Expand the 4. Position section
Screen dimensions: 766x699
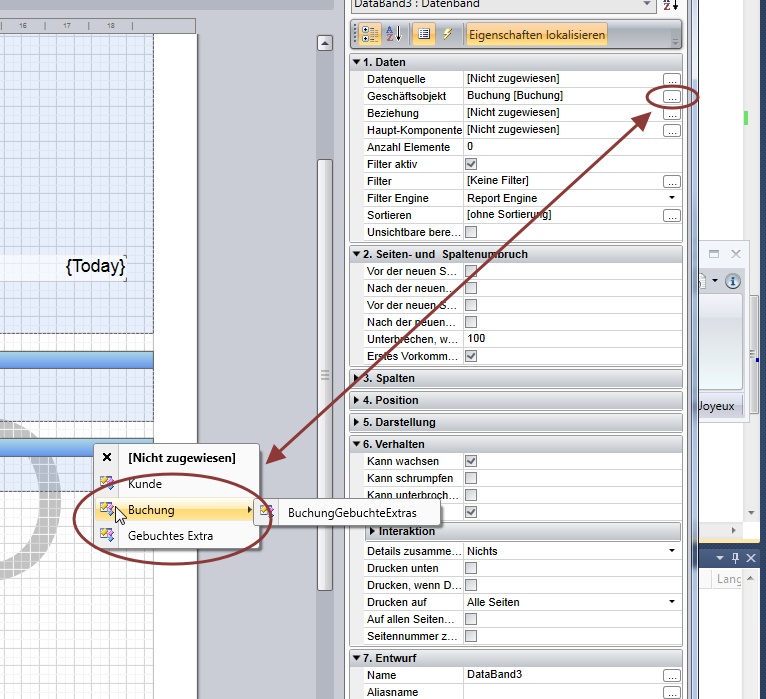[x=357, y=400]
